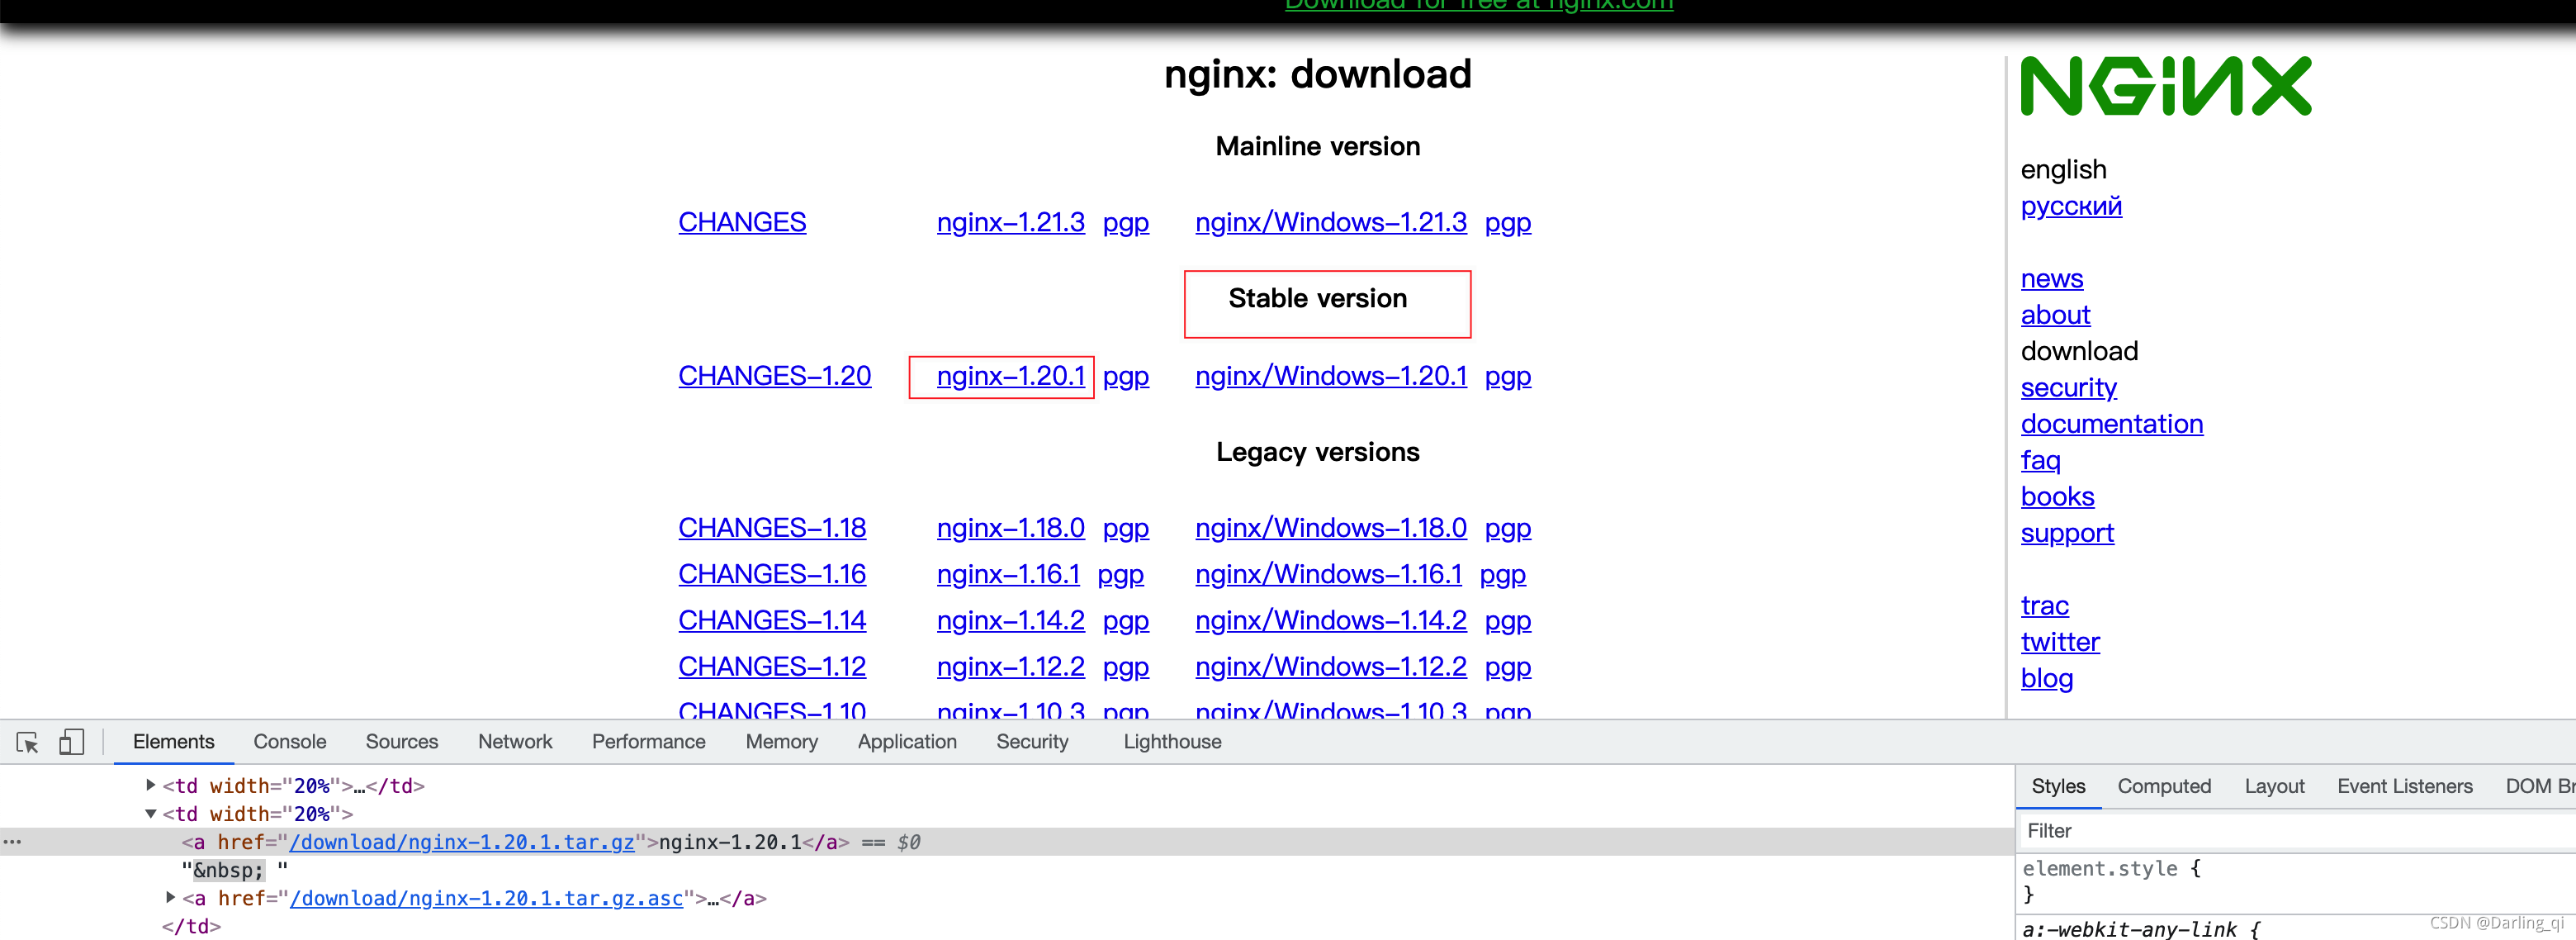Switch to the Application tab
The image size is (2576, 940).
tap(907, 741)
